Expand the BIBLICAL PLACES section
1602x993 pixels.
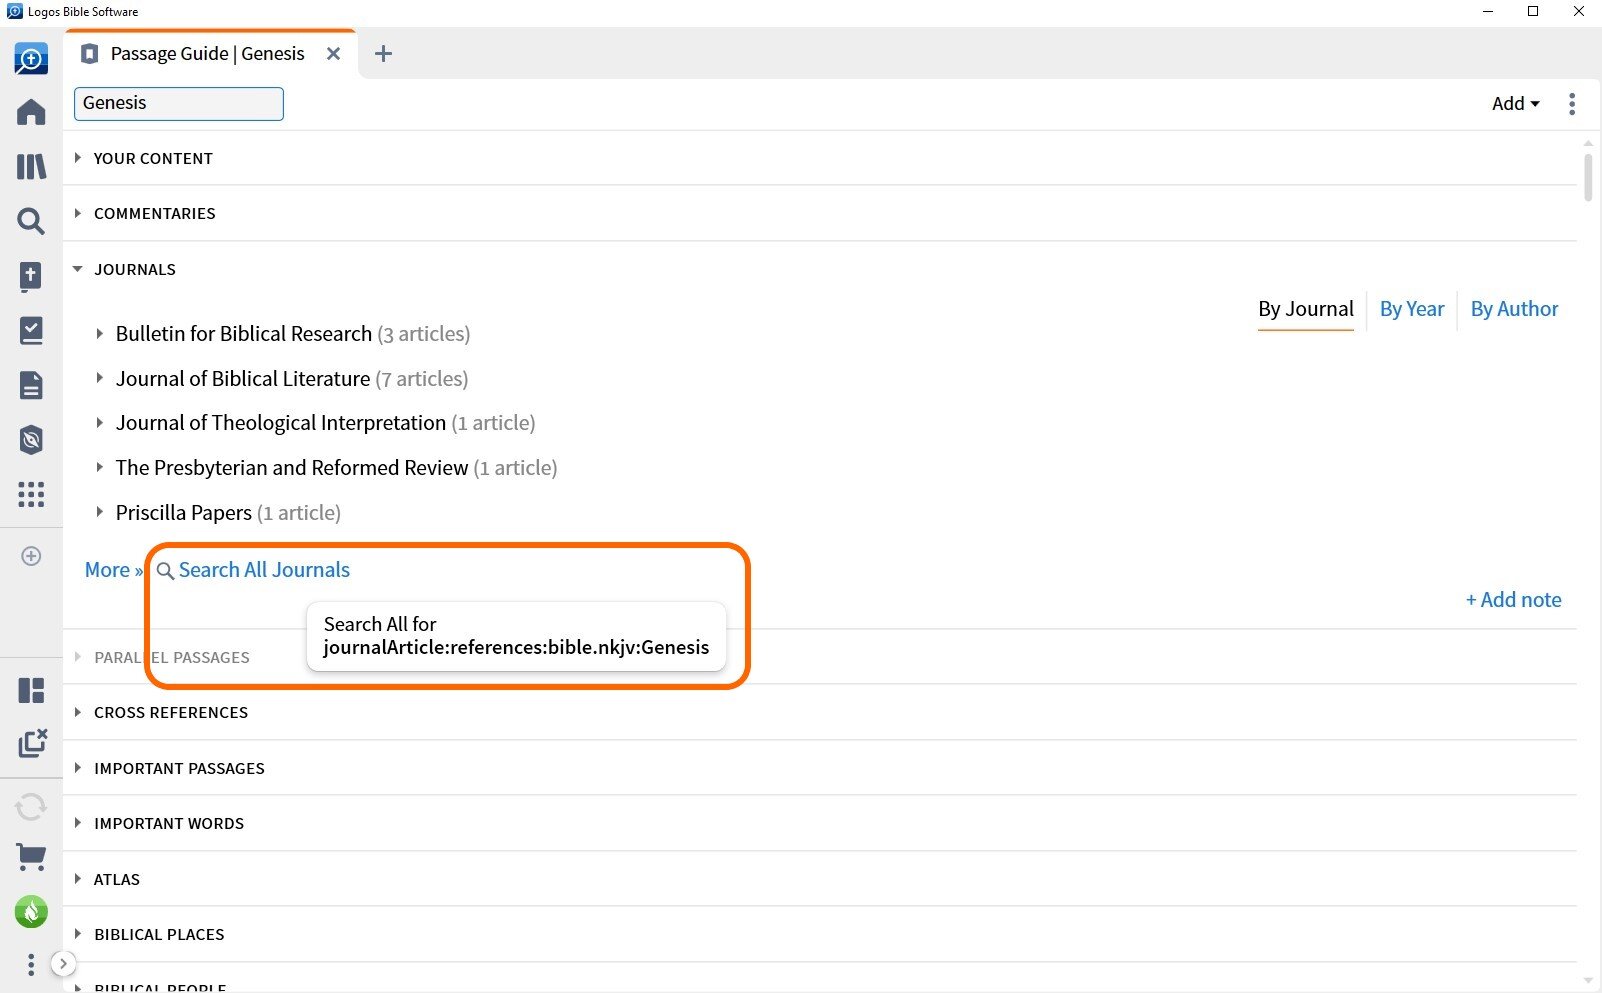(78, 934)
